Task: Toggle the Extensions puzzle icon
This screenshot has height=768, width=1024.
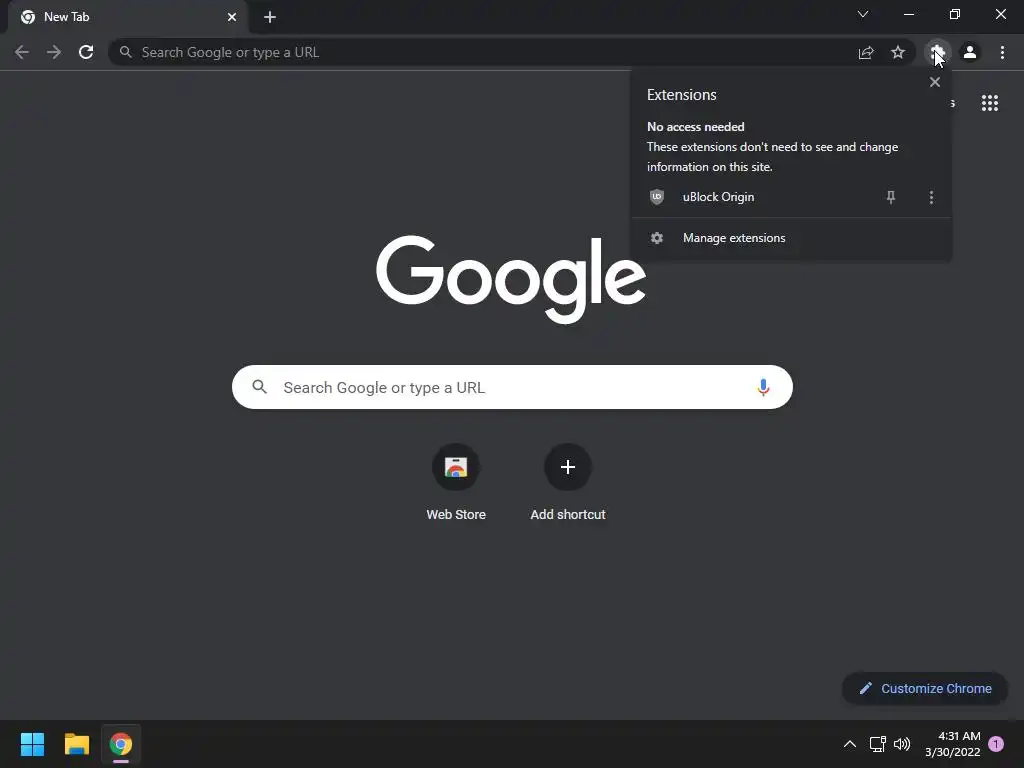Action: [937, 52]
